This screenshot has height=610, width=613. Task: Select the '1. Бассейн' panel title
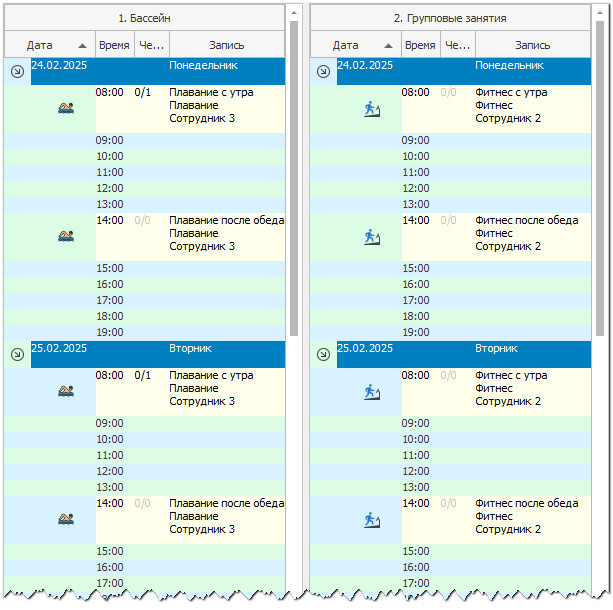point(144,18)
